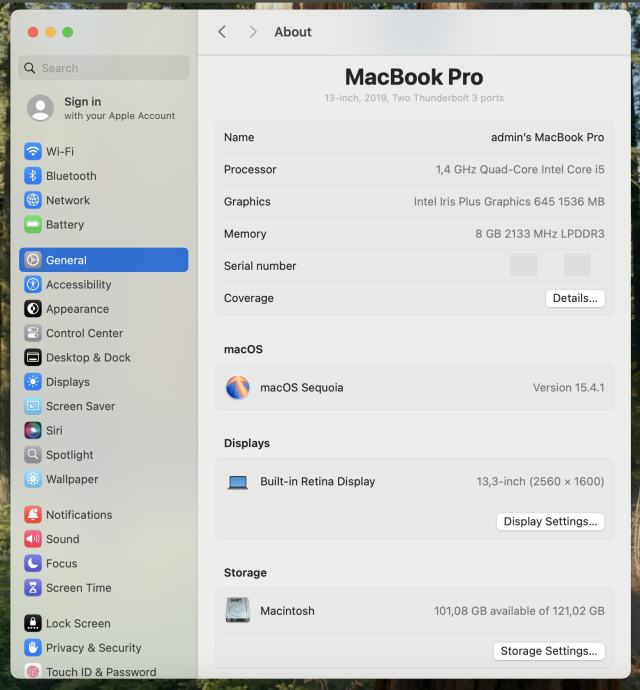This screenshot has width=640, height=690.
Task: Open the Desktop & Dock icon
Action: [33, 357]
